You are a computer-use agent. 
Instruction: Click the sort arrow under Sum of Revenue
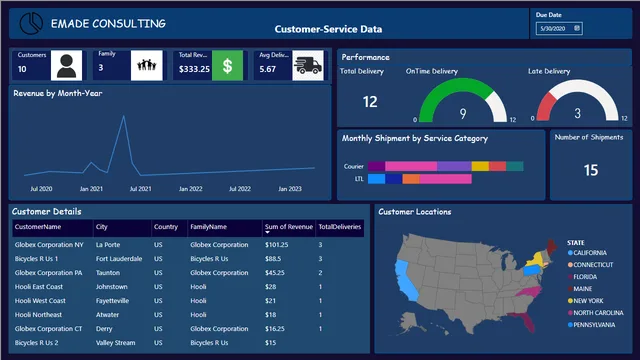point(267,233)
